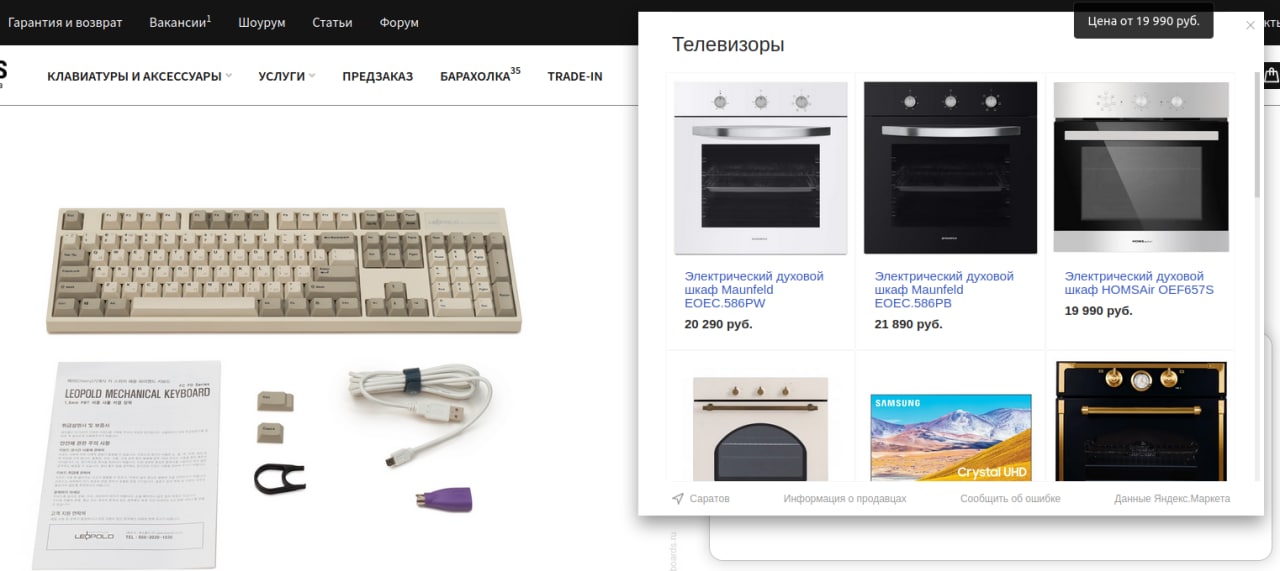This screenshot has height=571, width=1280.
Task: Click the Саратов location arrow icon
Action: click(x=677, y=498)
